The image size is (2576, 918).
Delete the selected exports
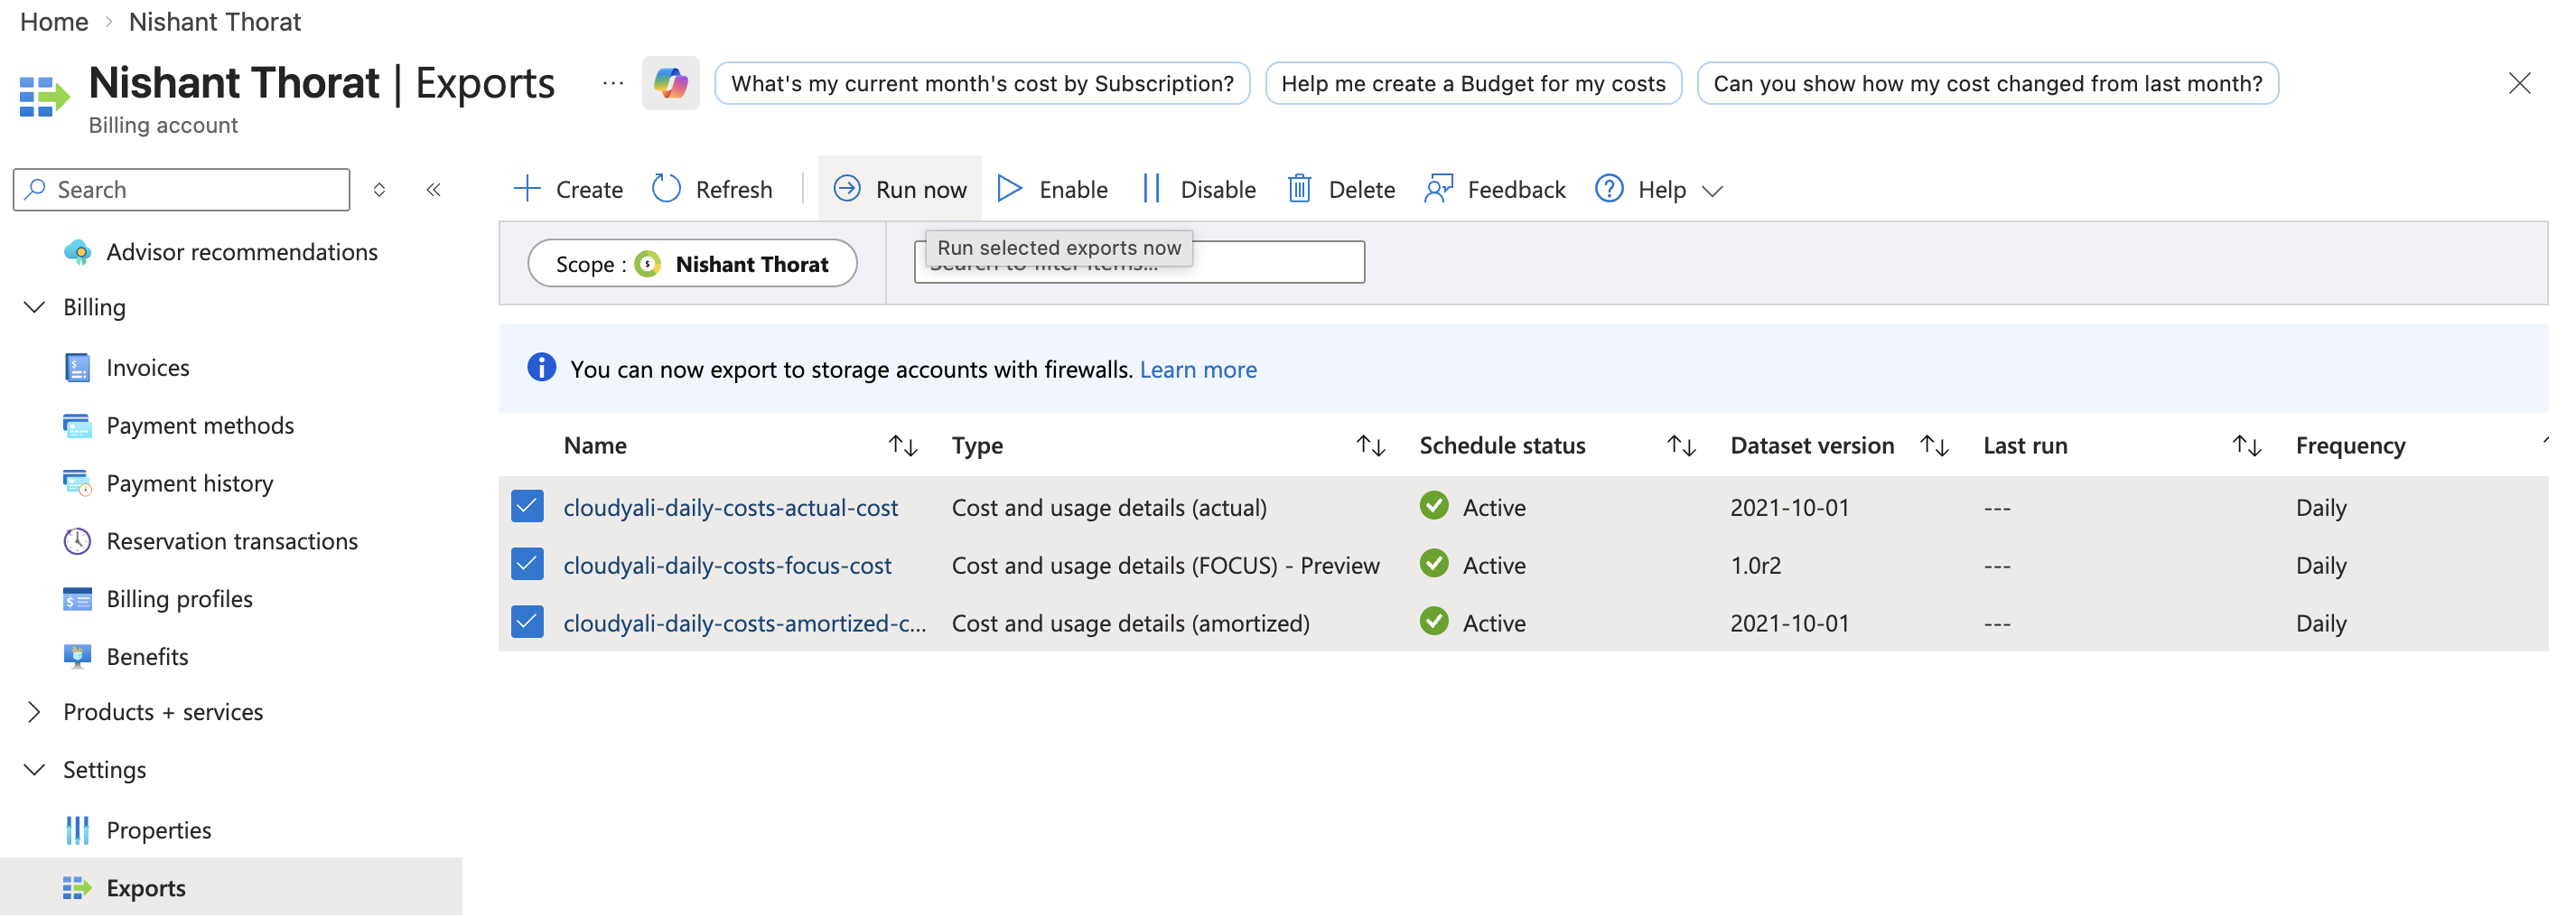pyautogui.click(x=1340, y=188)
